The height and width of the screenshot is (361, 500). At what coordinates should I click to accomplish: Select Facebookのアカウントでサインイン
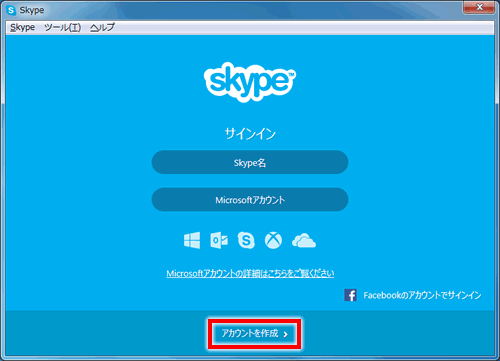point(422,295)
